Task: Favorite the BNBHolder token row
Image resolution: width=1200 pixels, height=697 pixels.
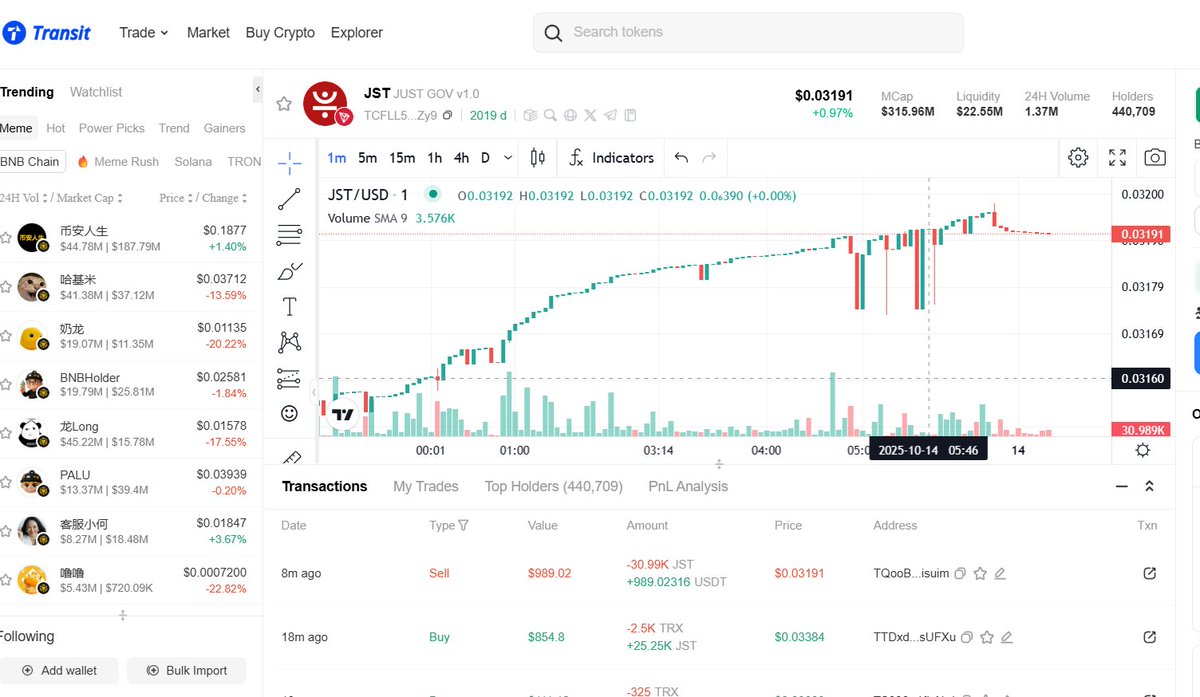Action: click(x=6, y=386)
